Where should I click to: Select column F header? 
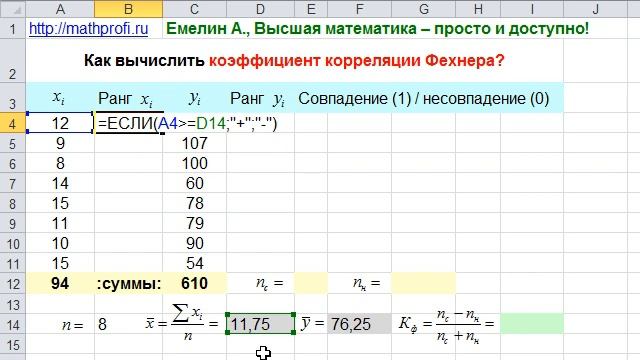pyautogui.click(x=359, y=9)
